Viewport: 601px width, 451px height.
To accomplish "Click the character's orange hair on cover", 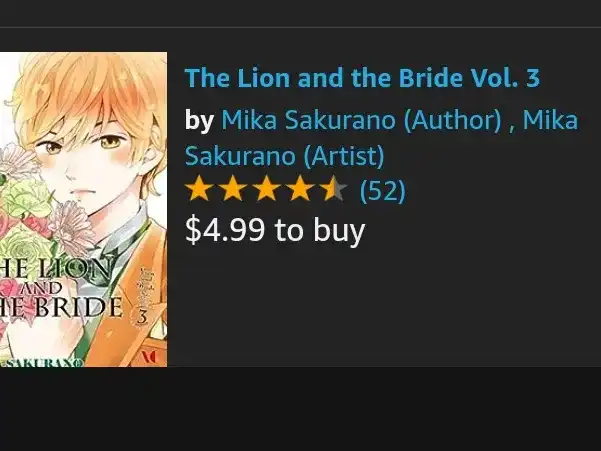I will click(88, 88).
